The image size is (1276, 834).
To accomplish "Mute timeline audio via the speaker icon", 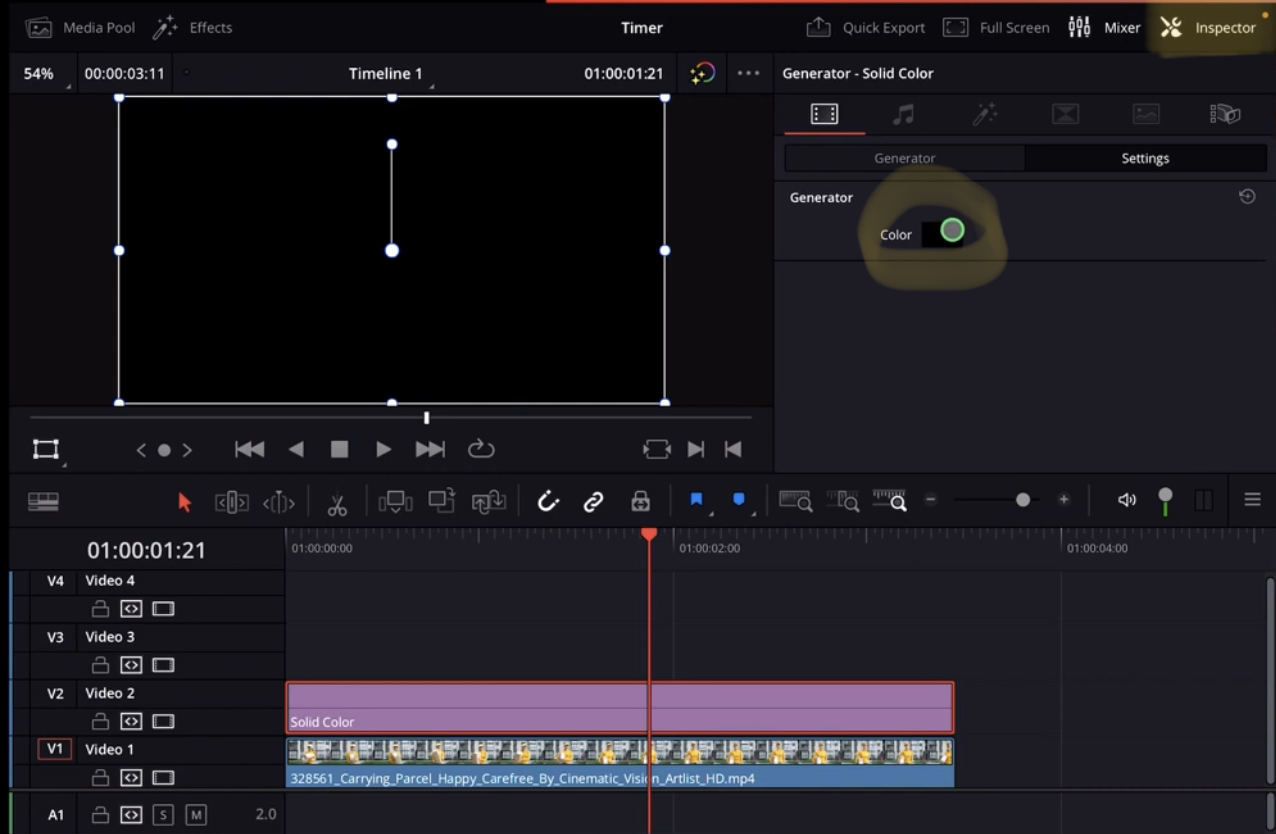I will point(1127,500).
